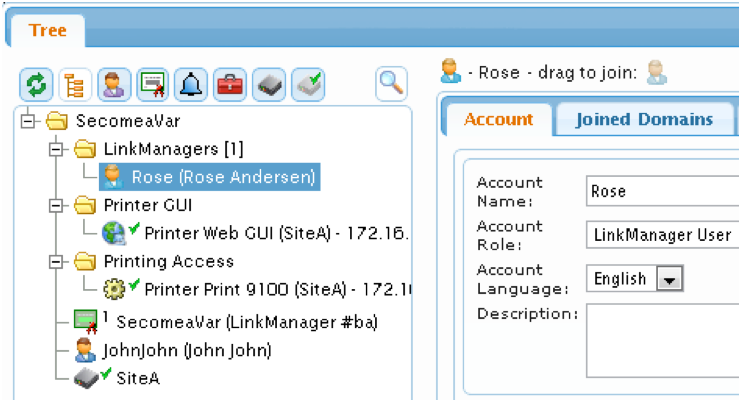Open the Joined Domains tab
This screenshot has width=746, height=407.
point(644,119)
